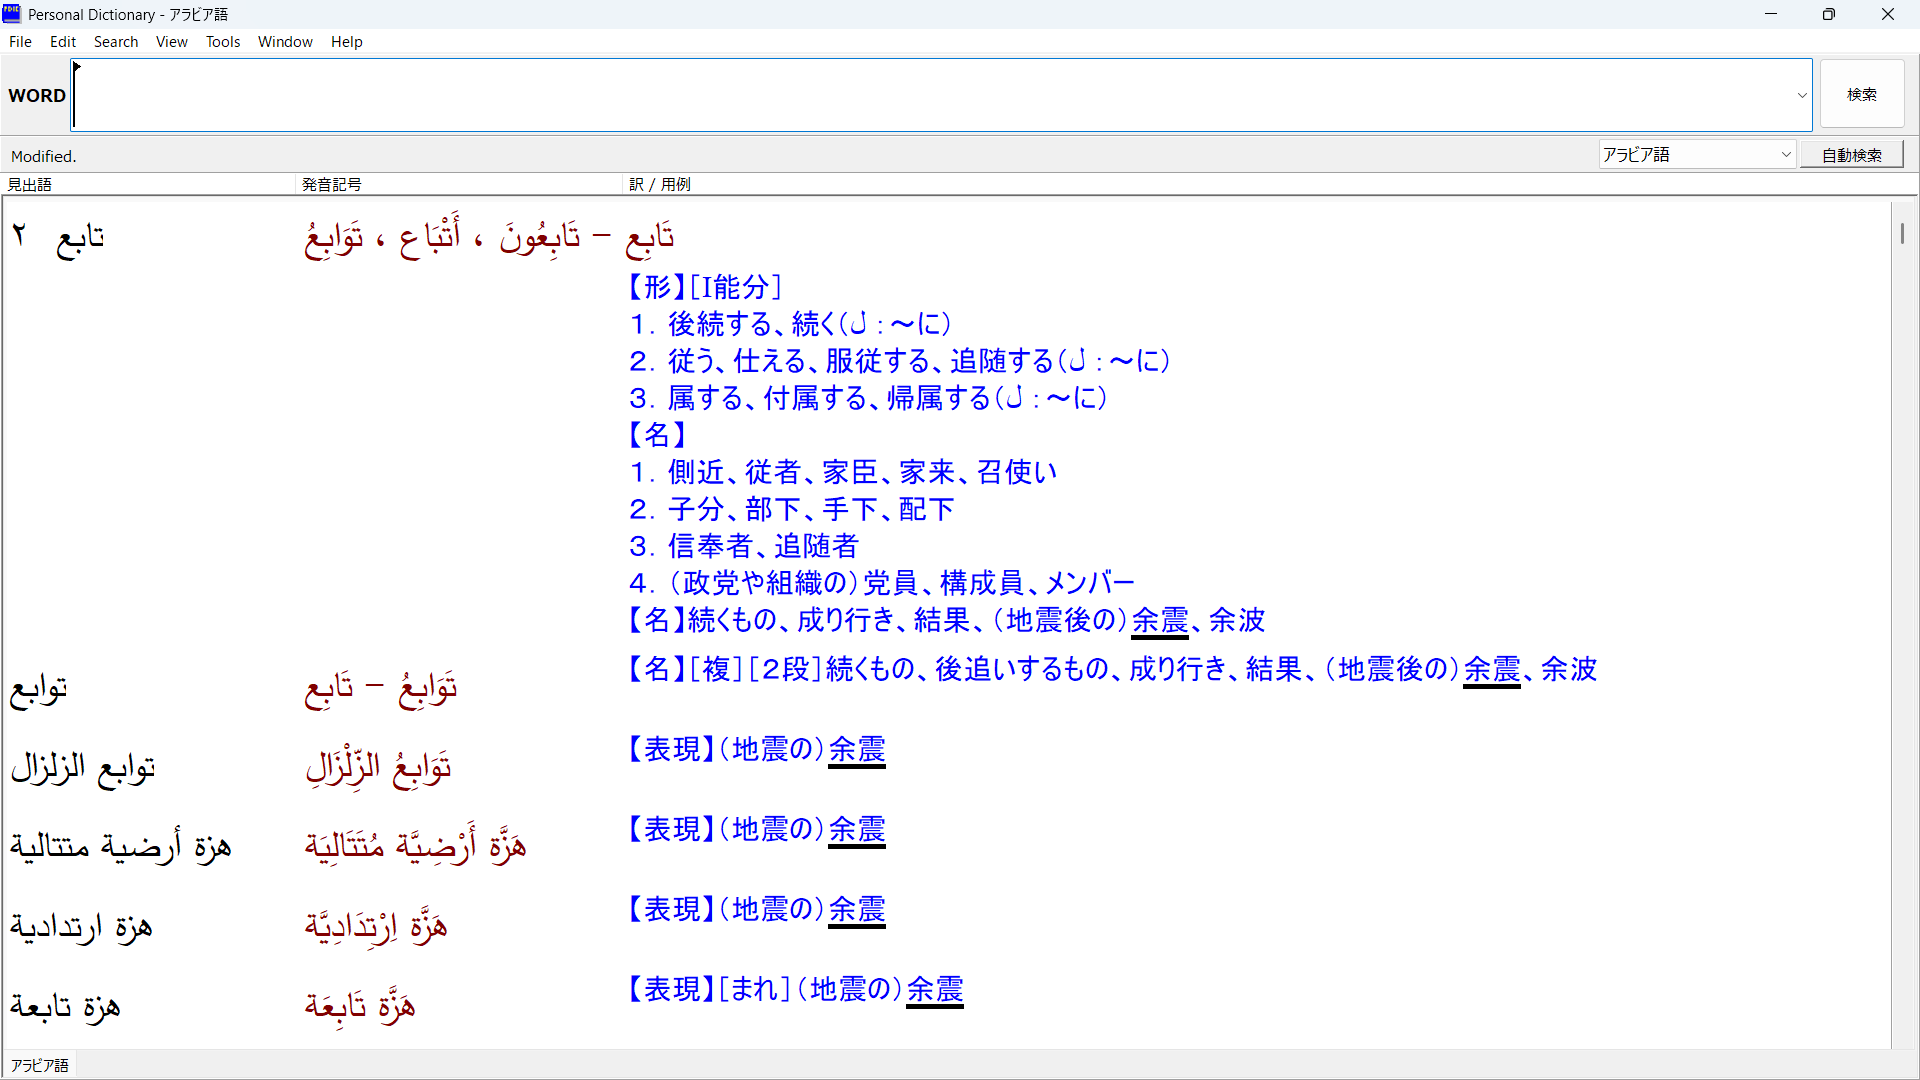Image resolution: width=1920 pixels, height=1080 pixels.
Task: Expand the WORD history dropdown arrow
Action: (1802, 96)
